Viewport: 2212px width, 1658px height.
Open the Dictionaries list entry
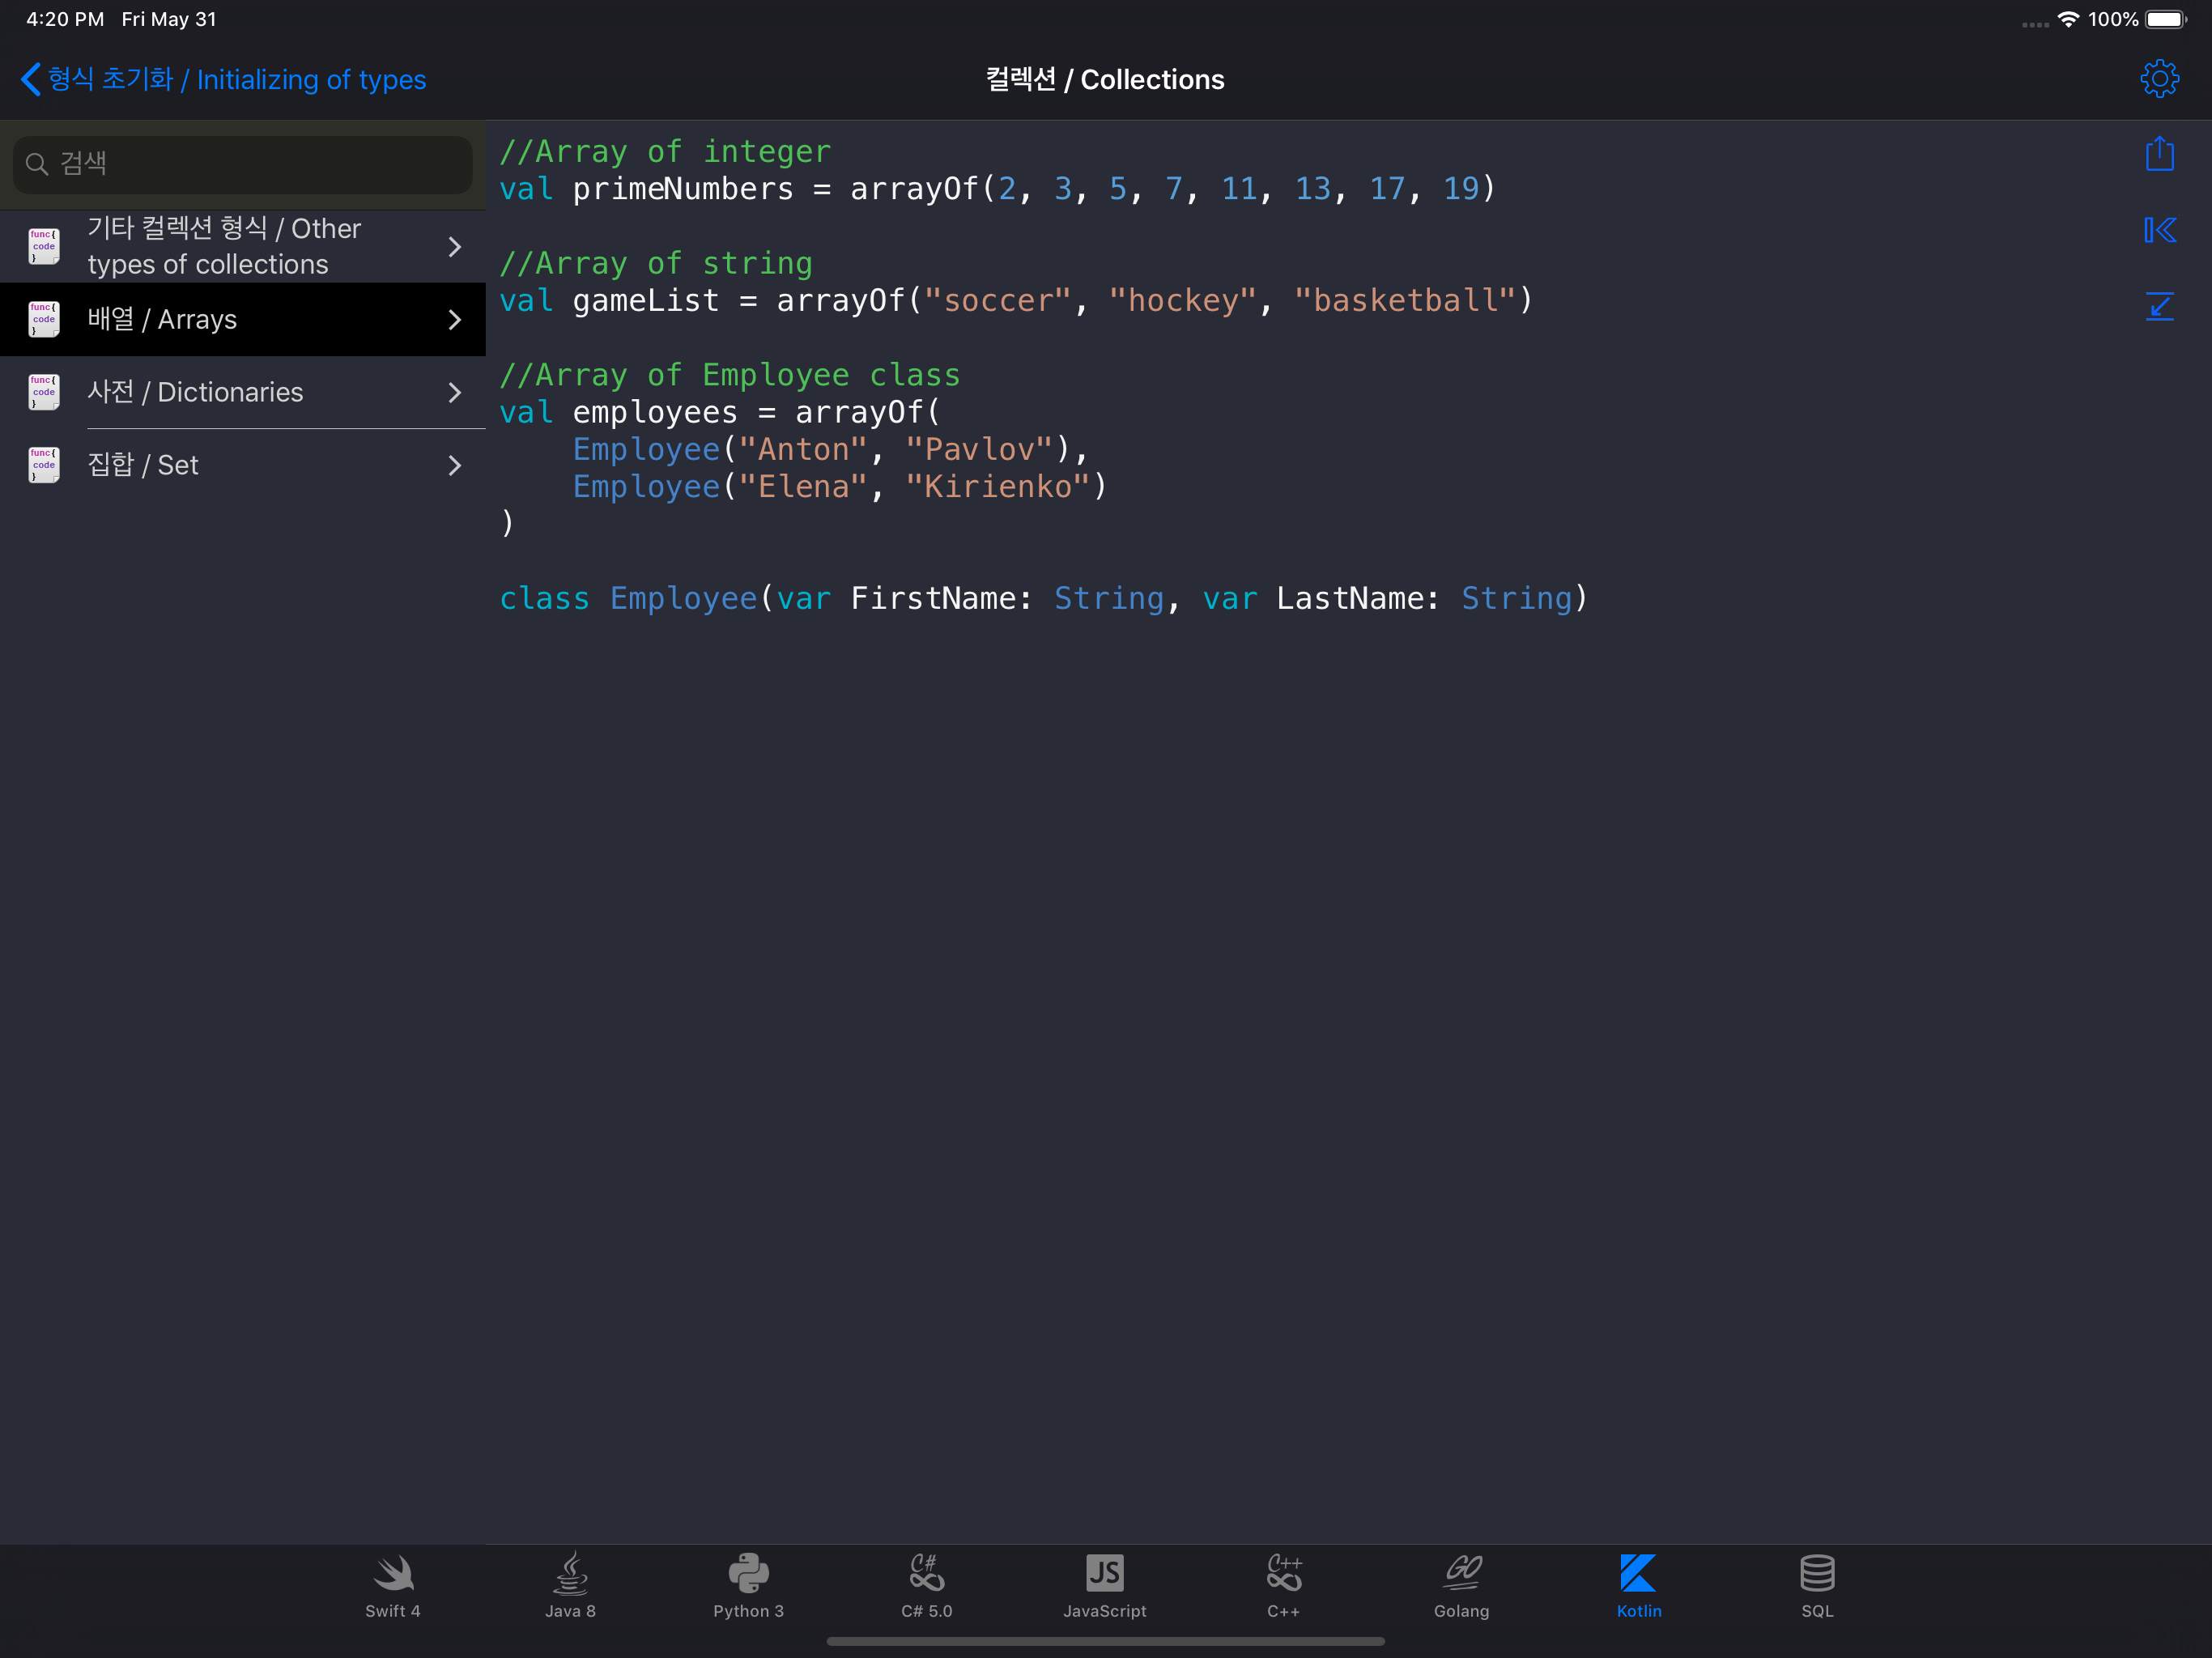(195, 392)
